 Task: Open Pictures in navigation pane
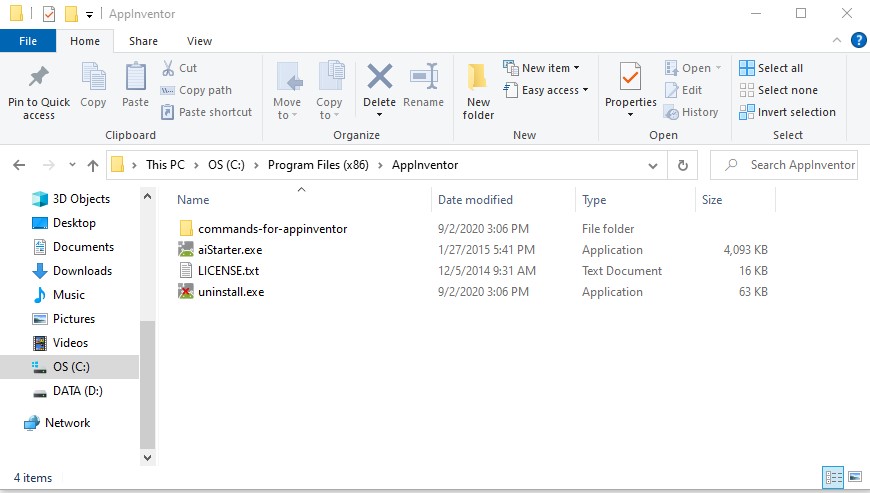(74, 319)
